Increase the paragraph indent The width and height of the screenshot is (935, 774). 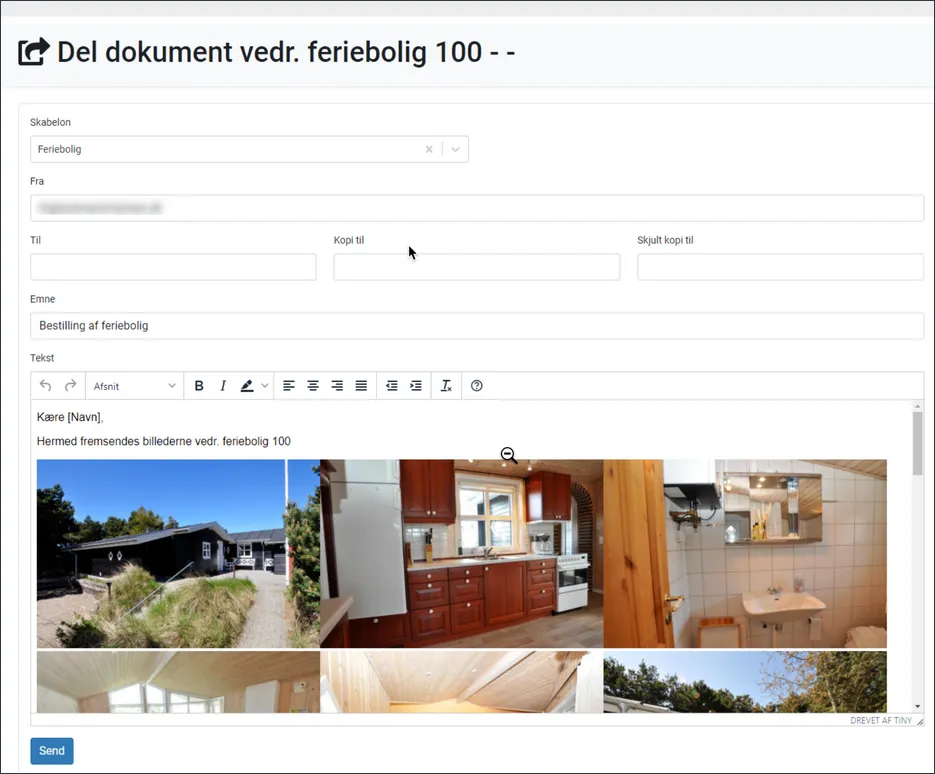point(416,386)
